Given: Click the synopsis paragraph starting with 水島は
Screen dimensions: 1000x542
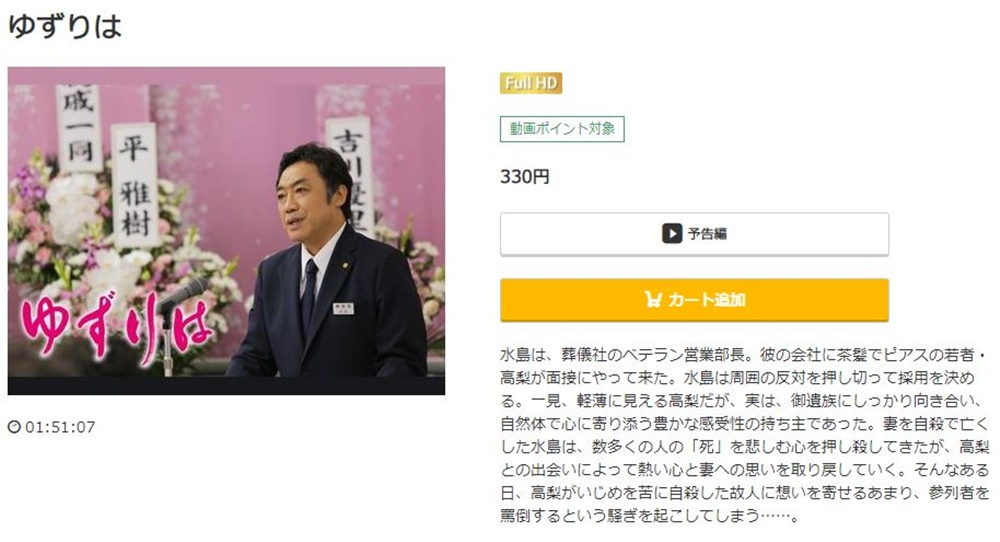Looking at the screenshot, I should click(744, 434).
